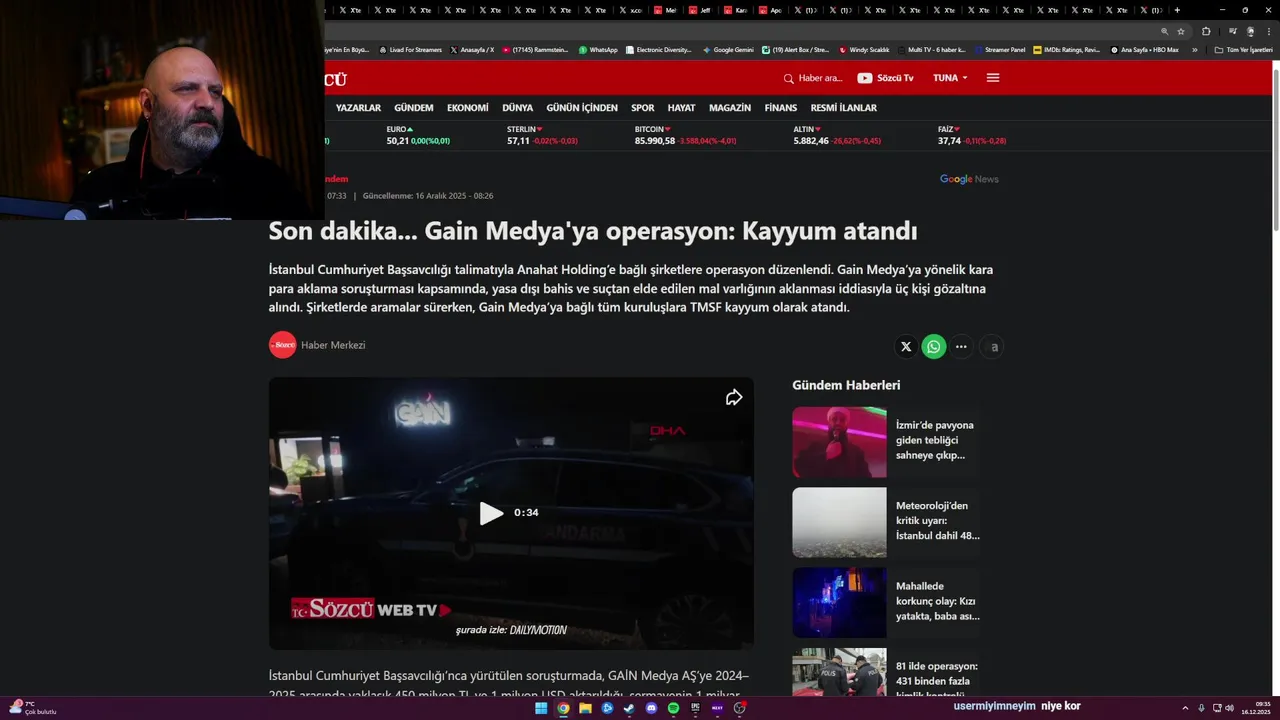Open a new browser tab
This screenshot has width=1280, height=720.
point(1177,10)
